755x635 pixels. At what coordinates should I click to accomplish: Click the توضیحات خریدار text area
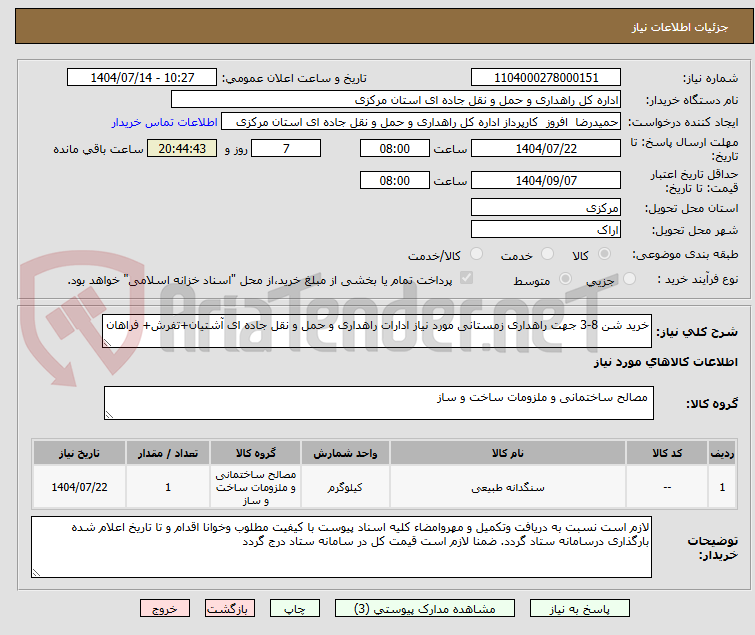click(x=341, y=547)
